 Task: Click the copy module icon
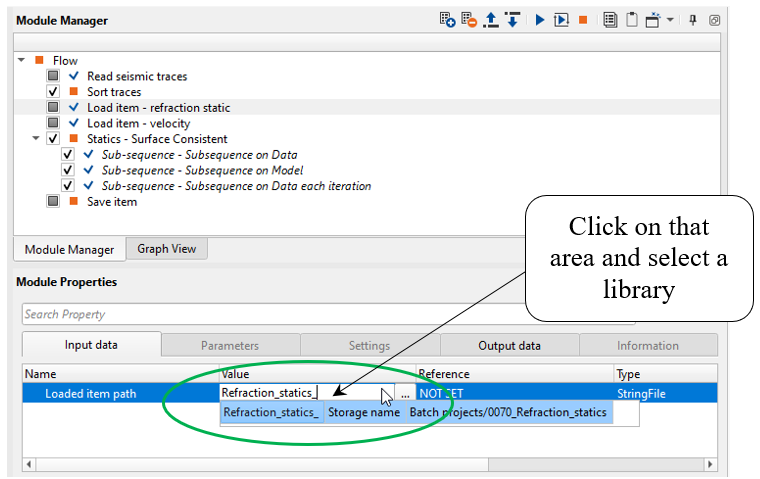coord(610,20)
